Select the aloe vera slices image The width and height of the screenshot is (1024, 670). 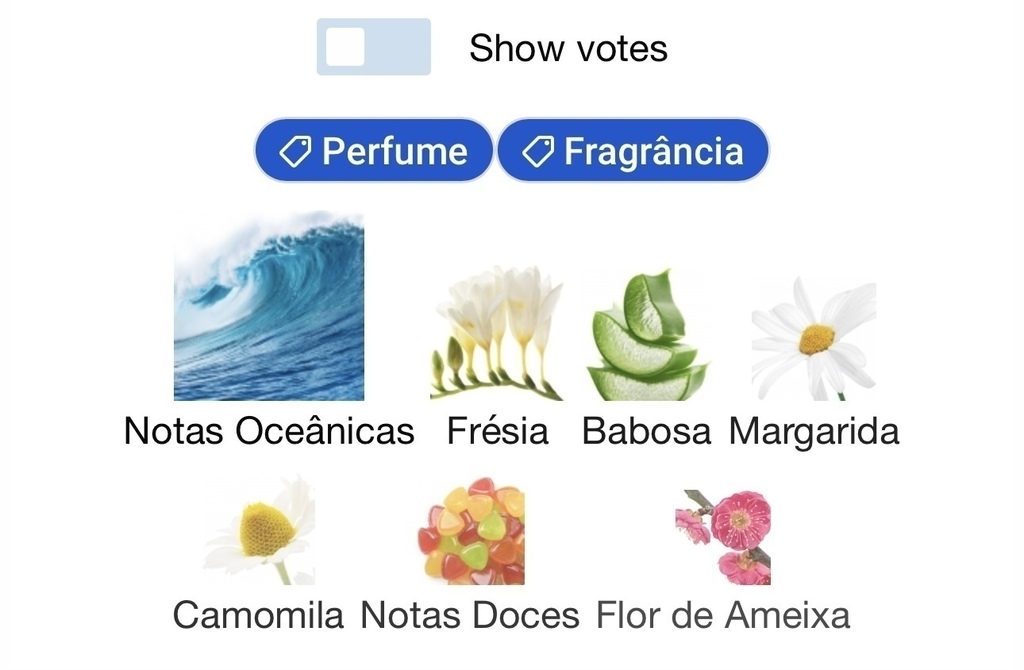tap(647, 334)
